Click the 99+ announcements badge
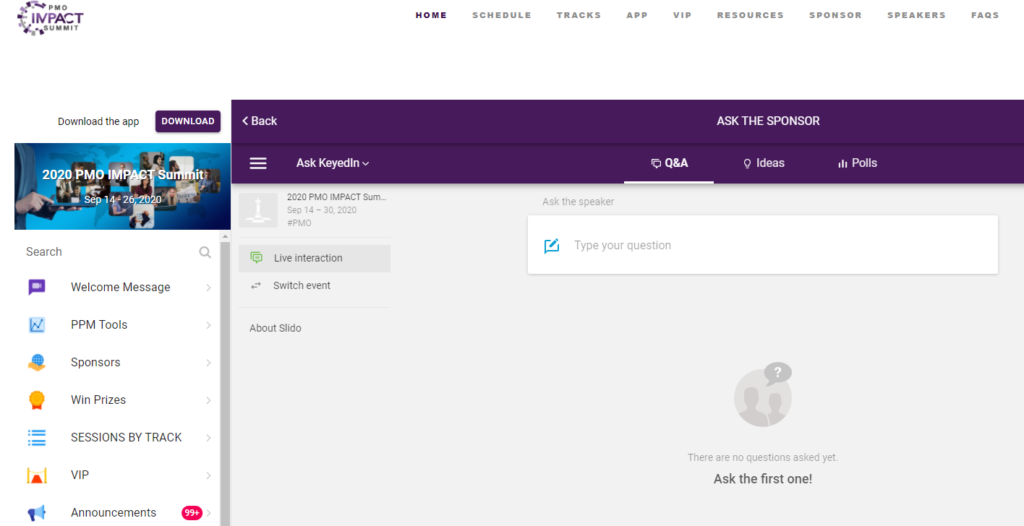1024x526 pixels. (191, 513)
